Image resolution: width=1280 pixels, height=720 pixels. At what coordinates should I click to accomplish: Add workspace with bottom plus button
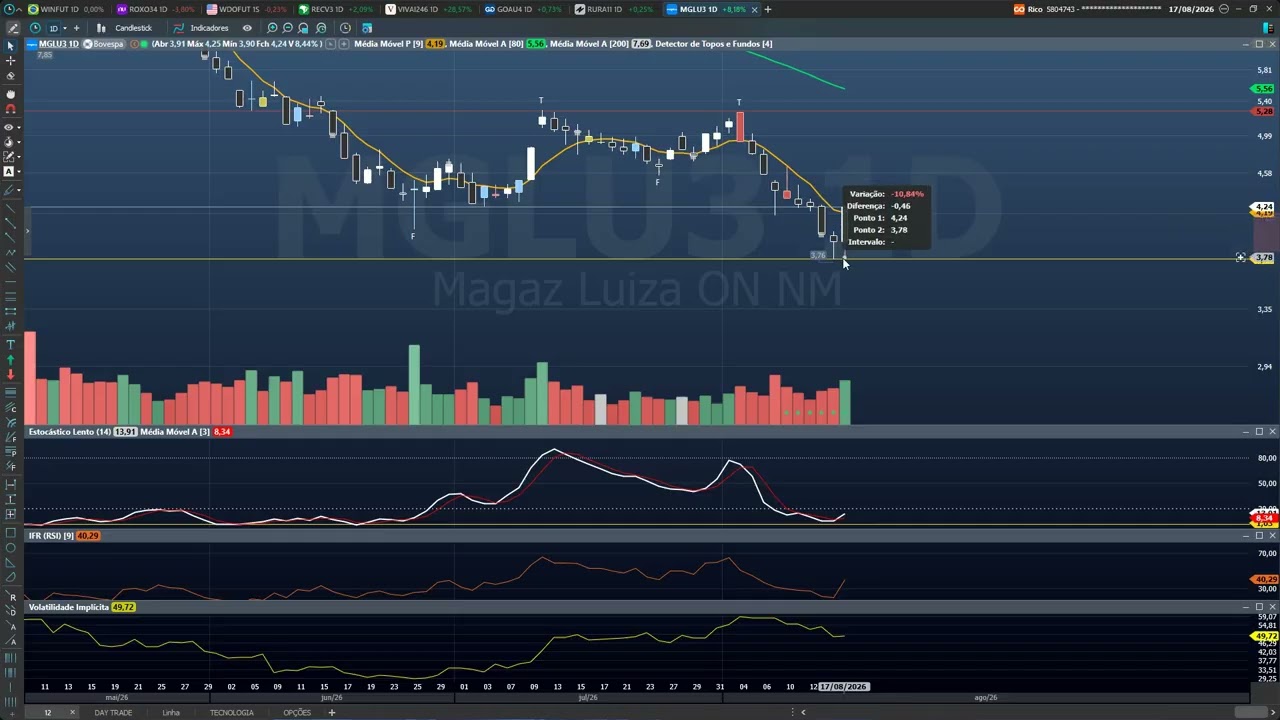pyautogui.click(x=332, y=713)
